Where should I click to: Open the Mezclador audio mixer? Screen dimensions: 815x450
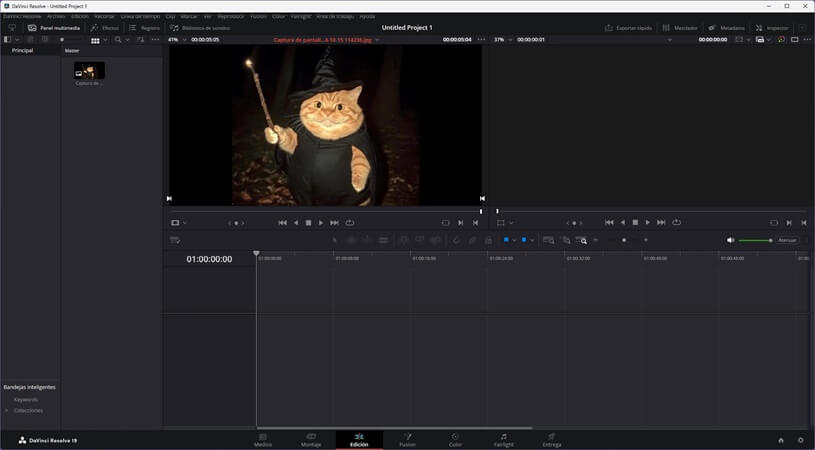pyautogui.click(x=680, y=28)
